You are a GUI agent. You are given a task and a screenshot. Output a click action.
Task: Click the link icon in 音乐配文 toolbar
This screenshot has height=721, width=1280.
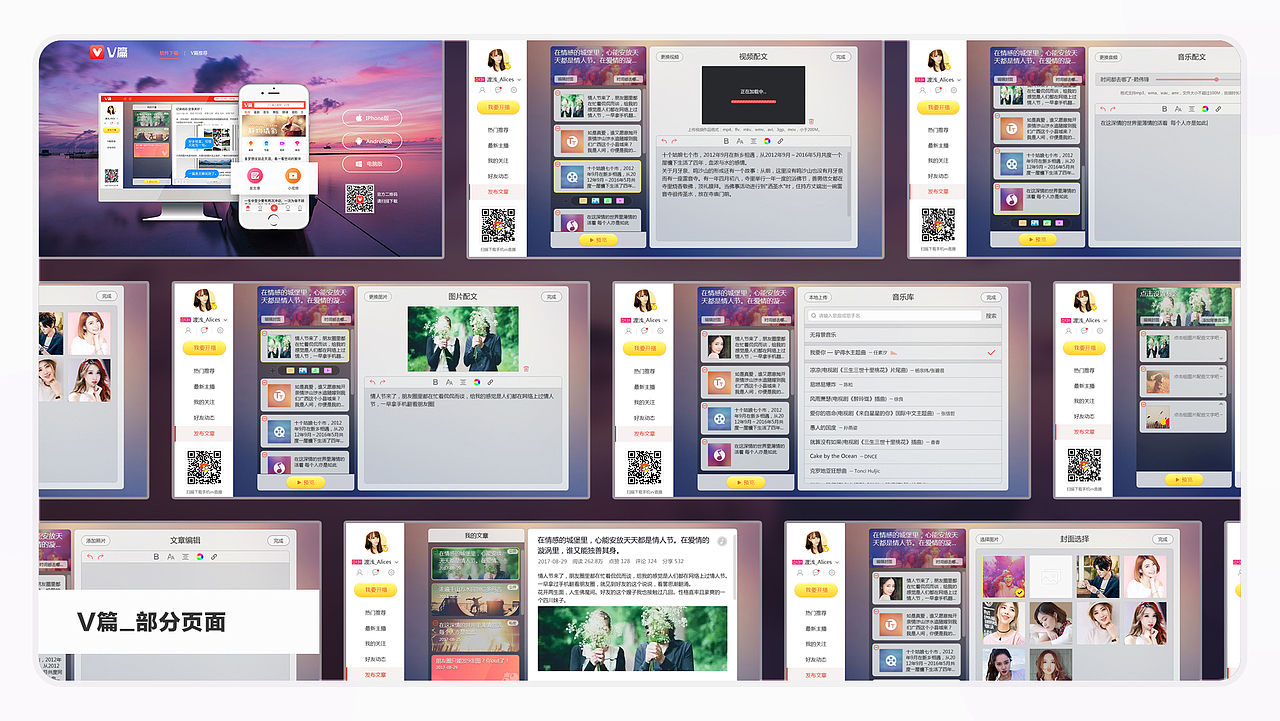pyautogui.click(x=1218, y=109)
